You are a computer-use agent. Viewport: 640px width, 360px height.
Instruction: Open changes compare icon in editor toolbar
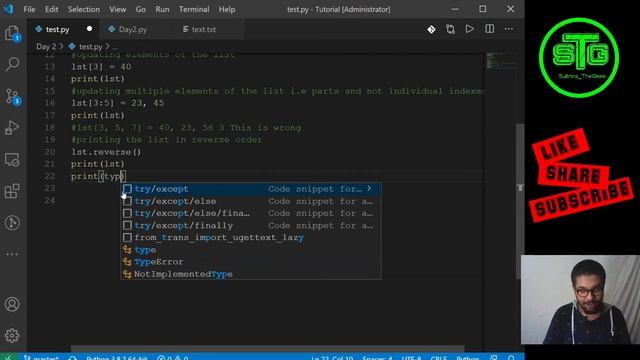(x=450, y=29)
